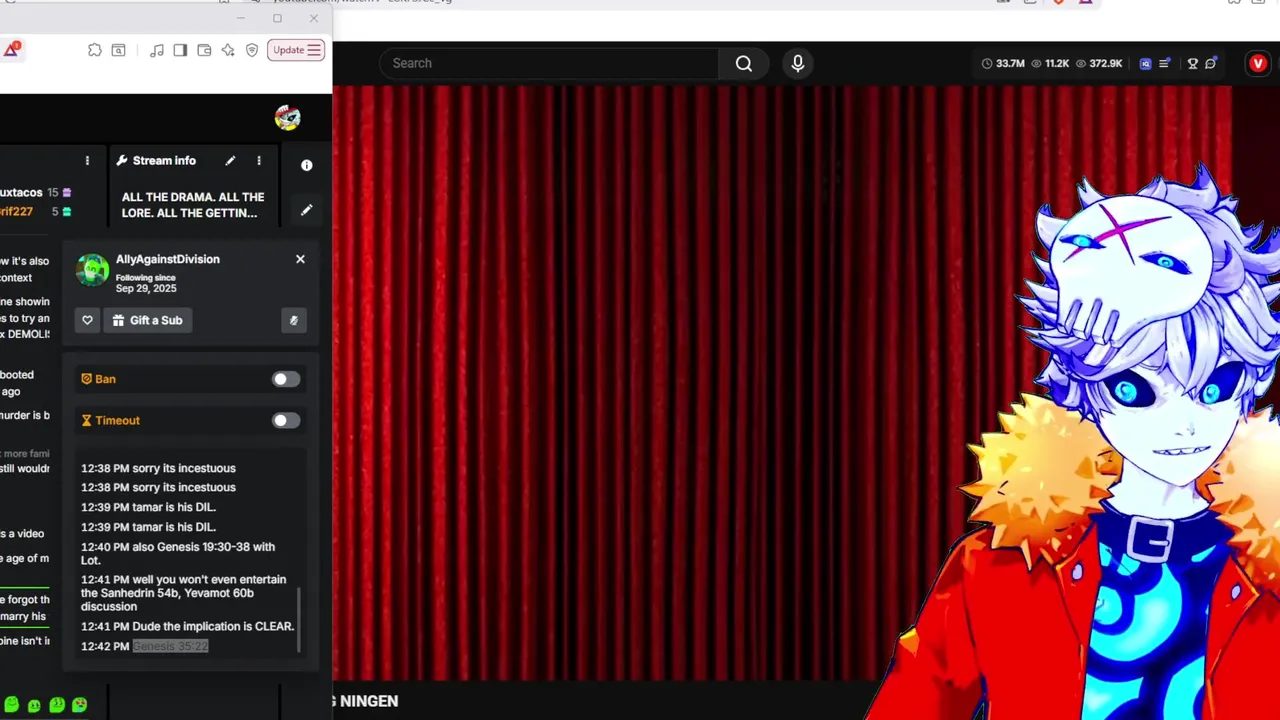Click the message history scrollbar
The image size is (1280, 720).
click(x=299, y=620)
